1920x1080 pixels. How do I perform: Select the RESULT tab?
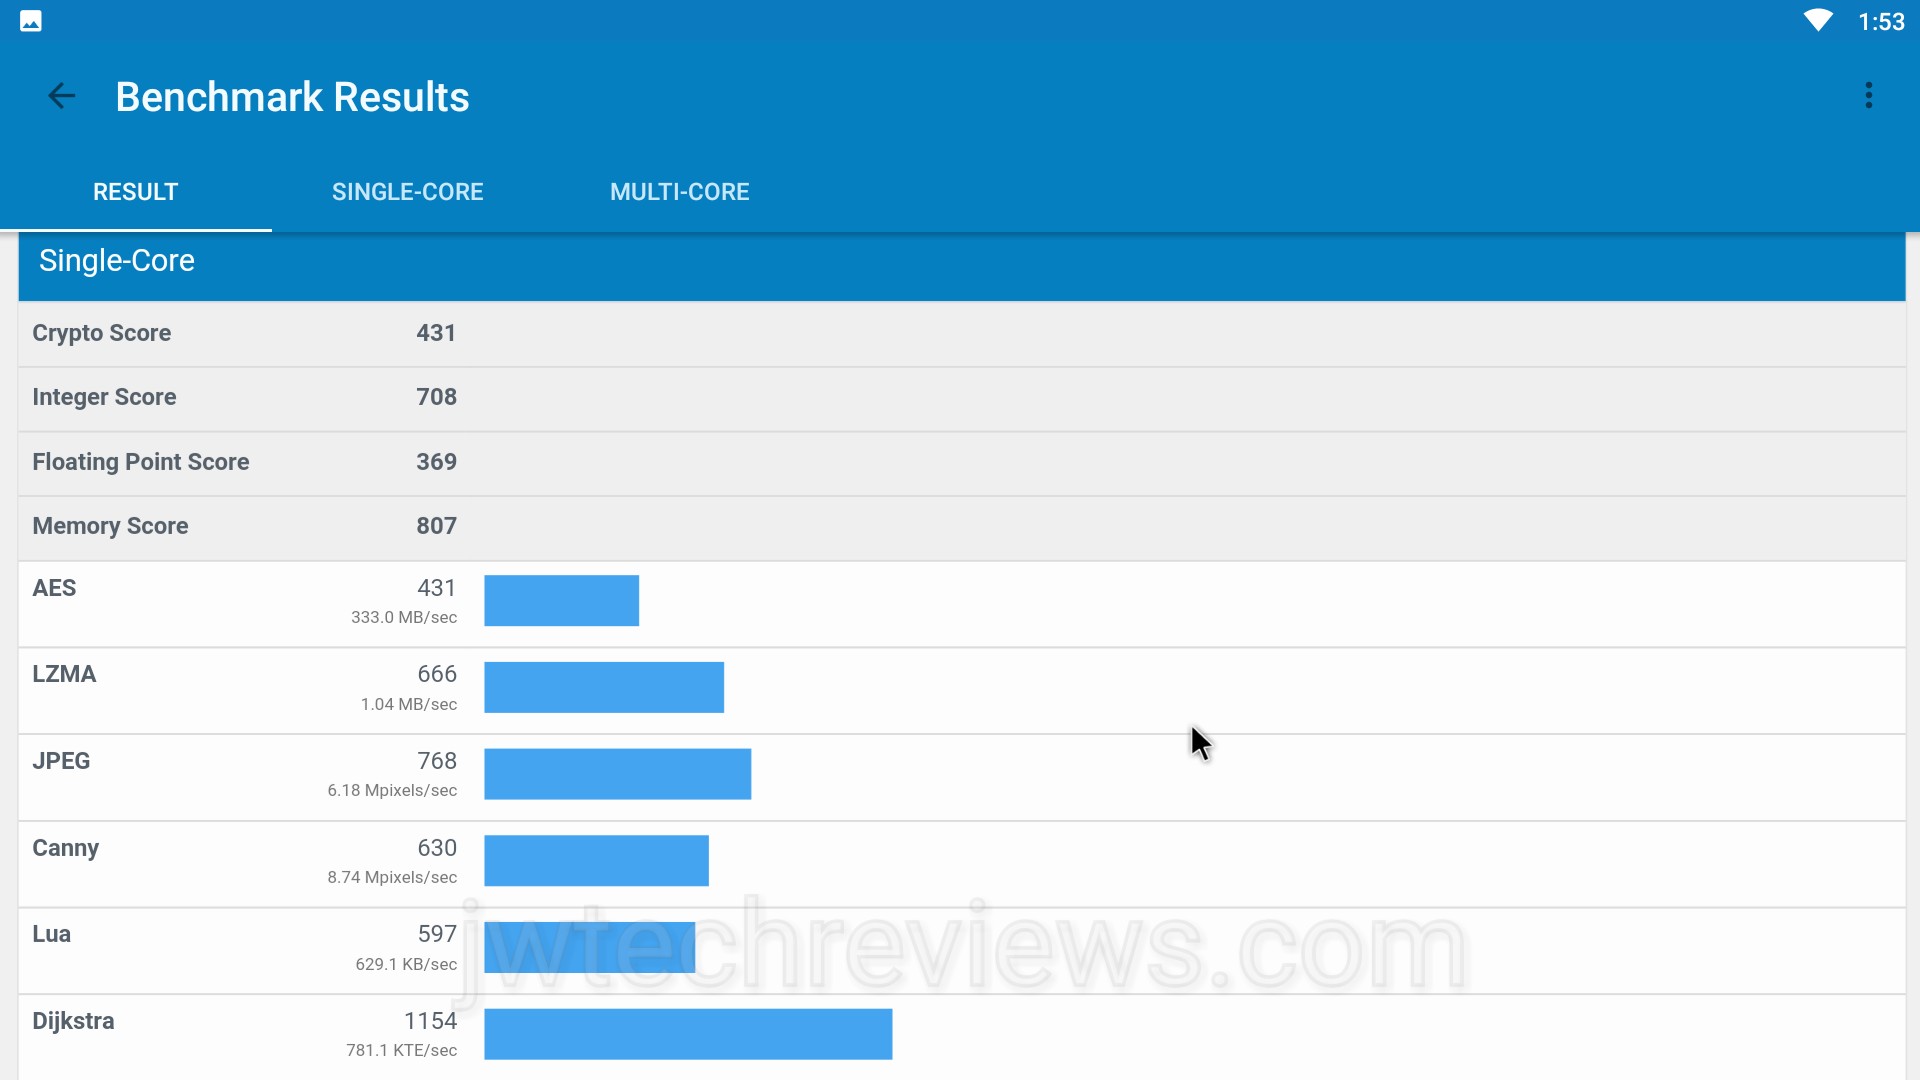[135, 192]
